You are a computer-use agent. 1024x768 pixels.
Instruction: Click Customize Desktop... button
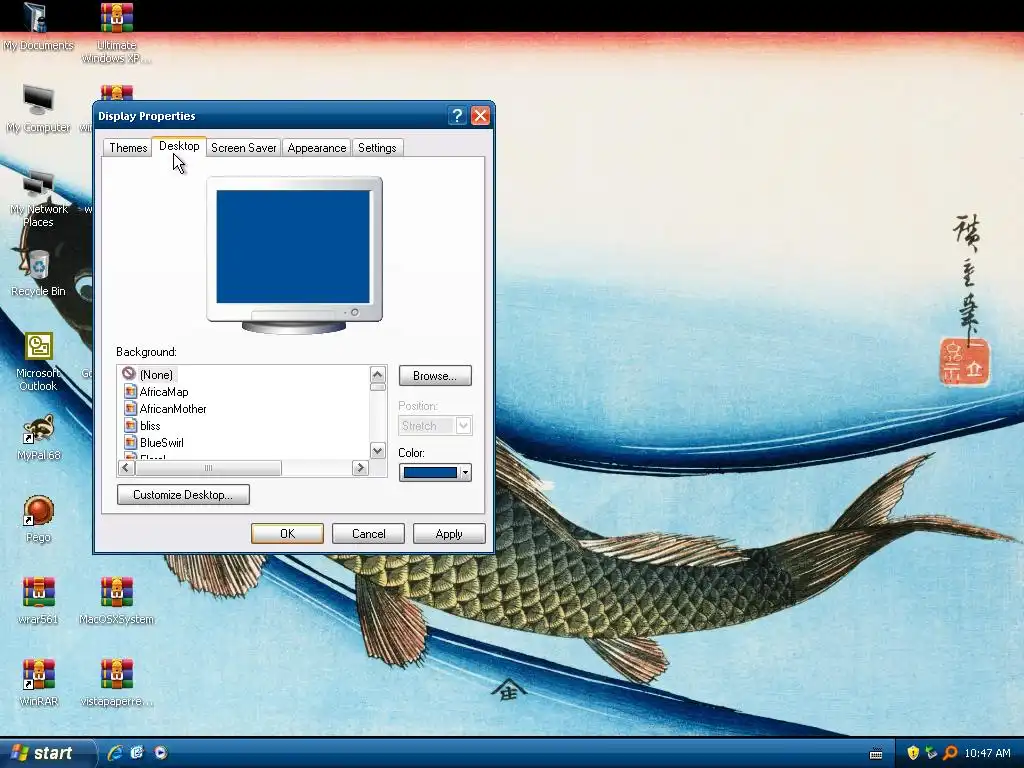pos(184,494)
